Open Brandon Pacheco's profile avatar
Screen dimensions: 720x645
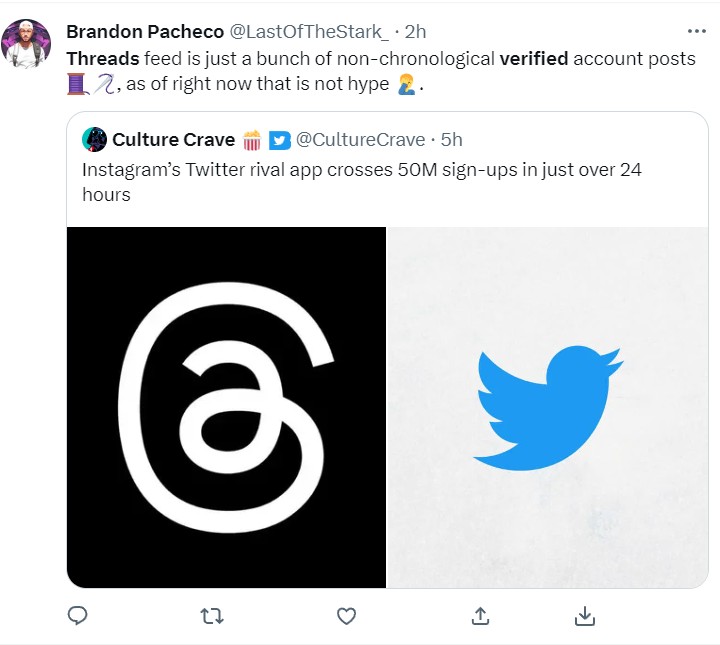tap(28, 43)
